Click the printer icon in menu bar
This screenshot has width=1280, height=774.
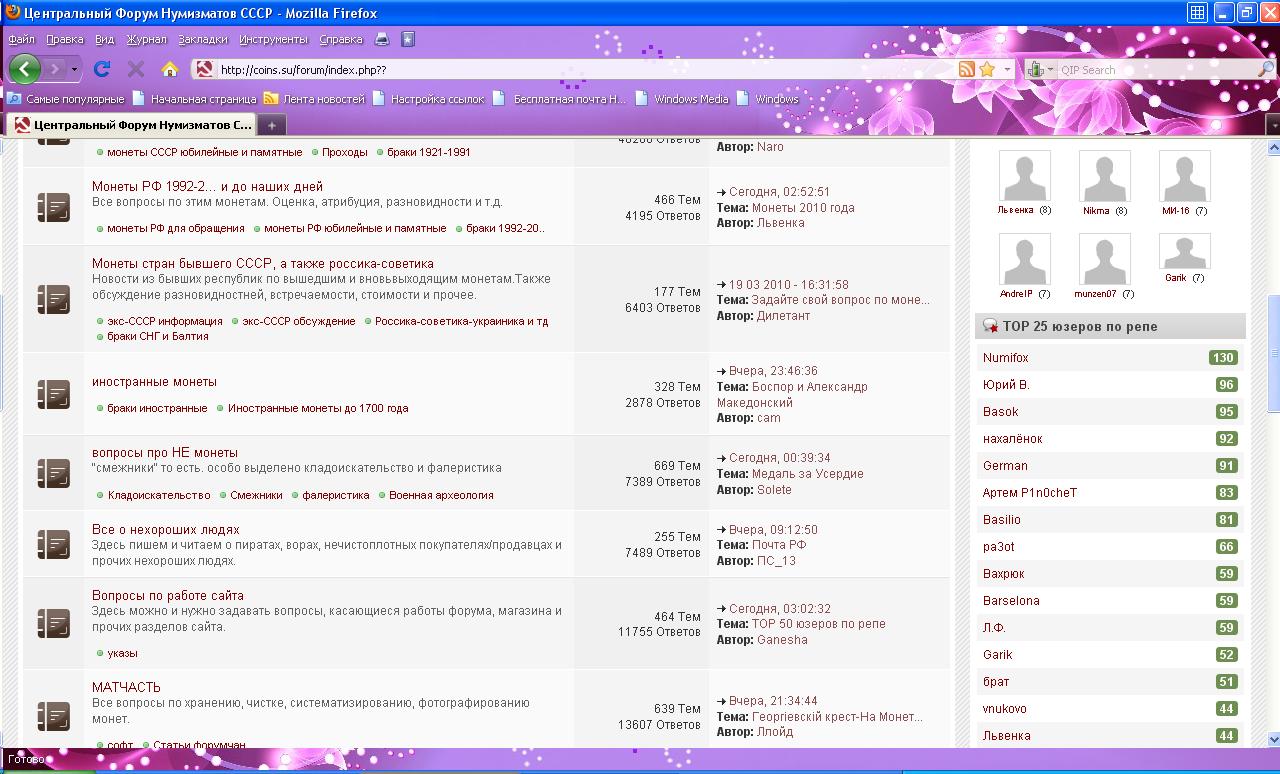pos(381,39)
